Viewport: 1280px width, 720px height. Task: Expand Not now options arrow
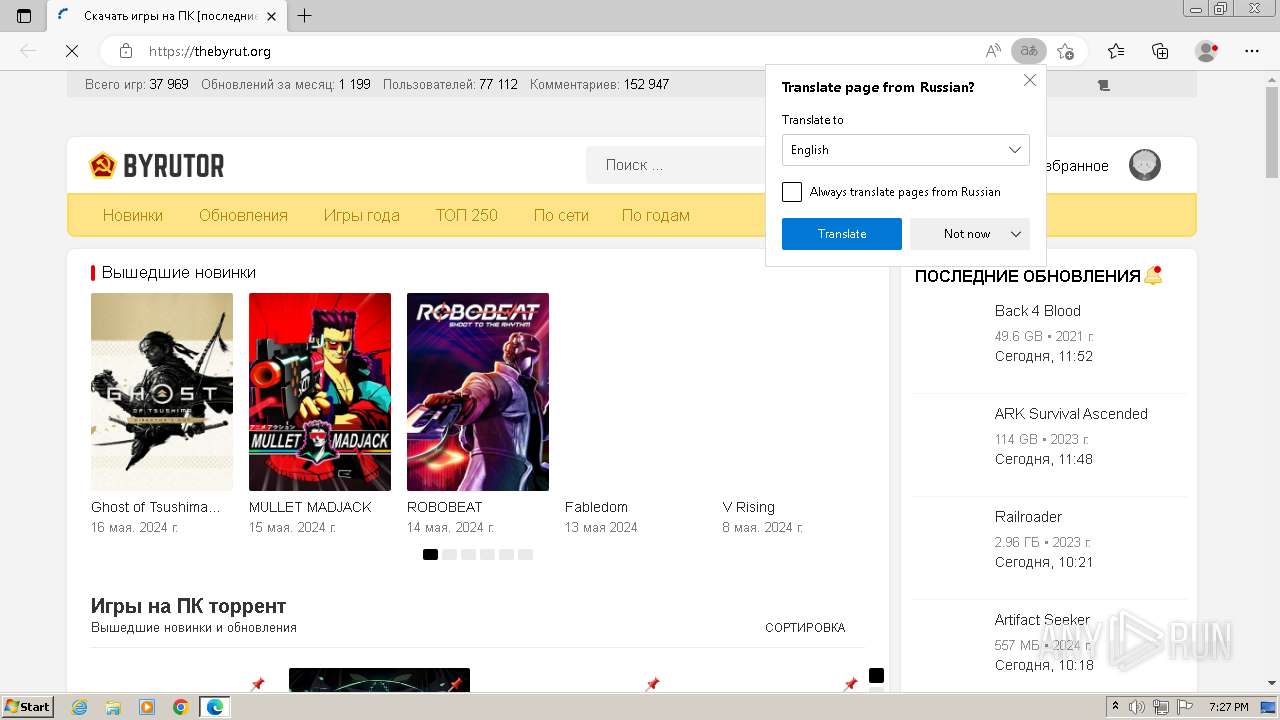tap(1016, 234)
